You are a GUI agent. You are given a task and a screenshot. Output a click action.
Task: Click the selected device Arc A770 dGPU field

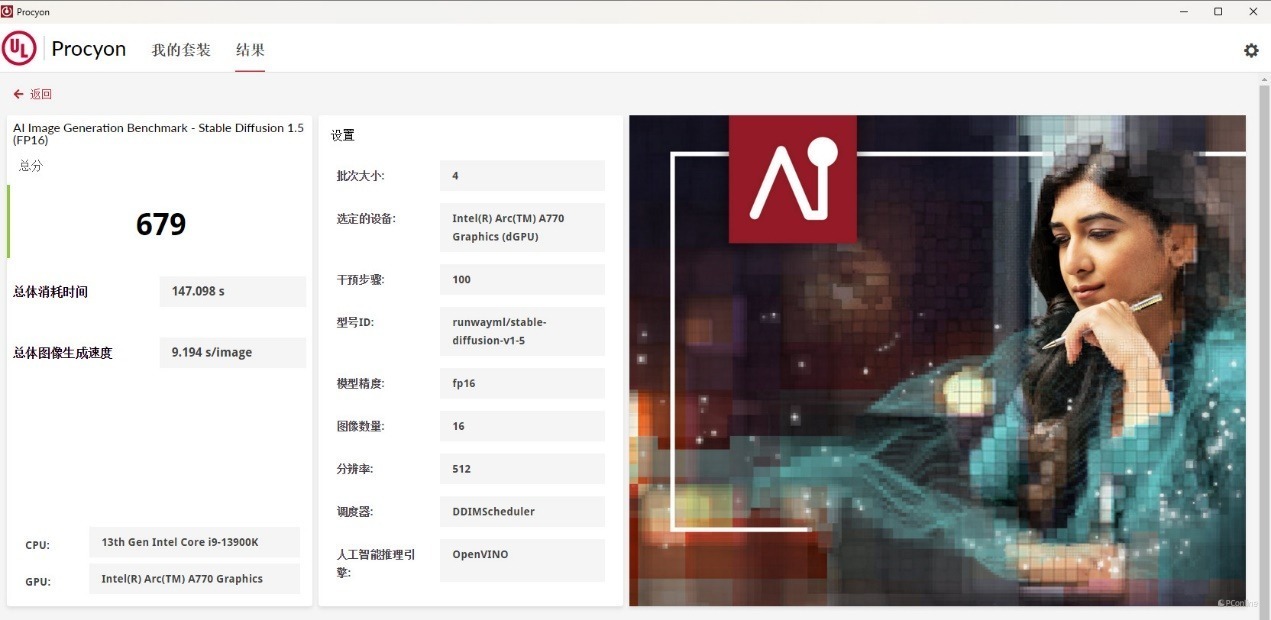522,228
